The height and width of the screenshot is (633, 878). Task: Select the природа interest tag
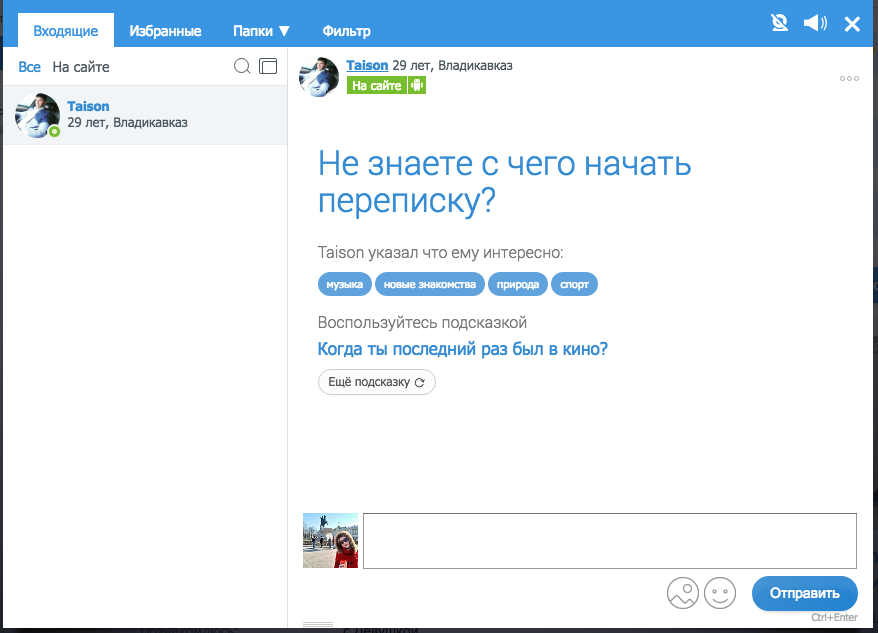coord(517,284)
